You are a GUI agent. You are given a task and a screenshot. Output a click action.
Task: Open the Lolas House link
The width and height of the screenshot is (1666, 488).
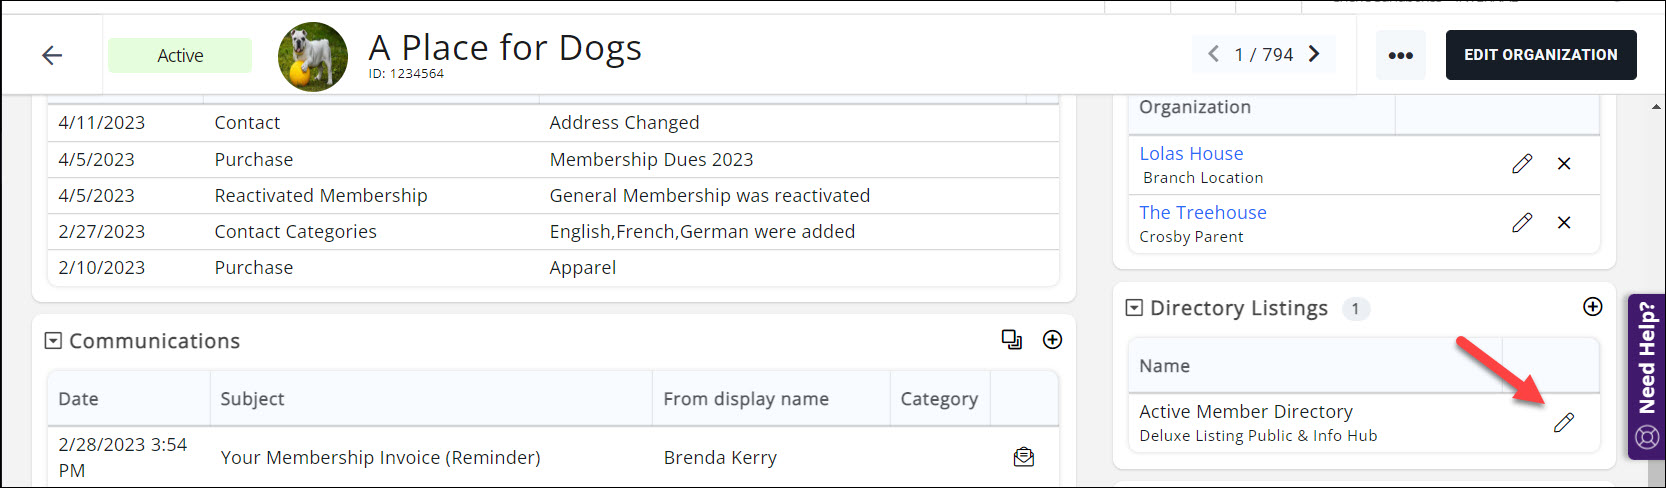pos(1191,153)
